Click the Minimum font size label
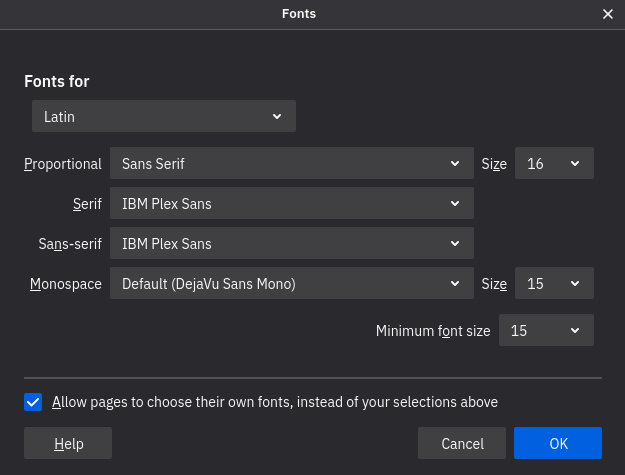This screenshot has height=475, width=625. point(432,330)
